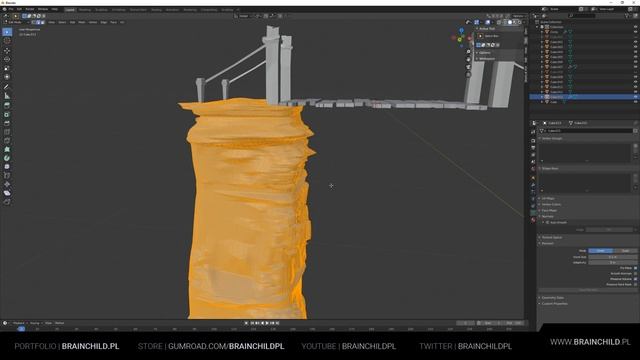
Task: Hide the Collection via its eye icon
Action: (x=635, y=27)
